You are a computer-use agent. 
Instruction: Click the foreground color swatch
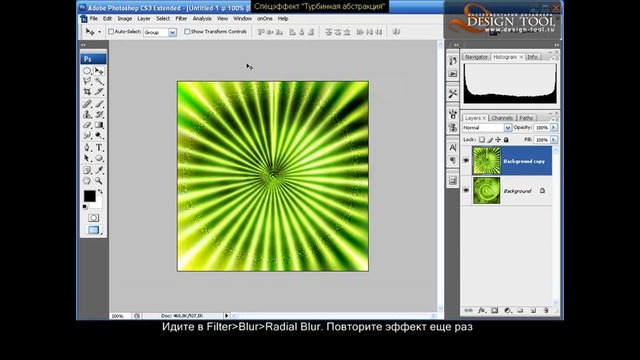[x=89, y=196]
